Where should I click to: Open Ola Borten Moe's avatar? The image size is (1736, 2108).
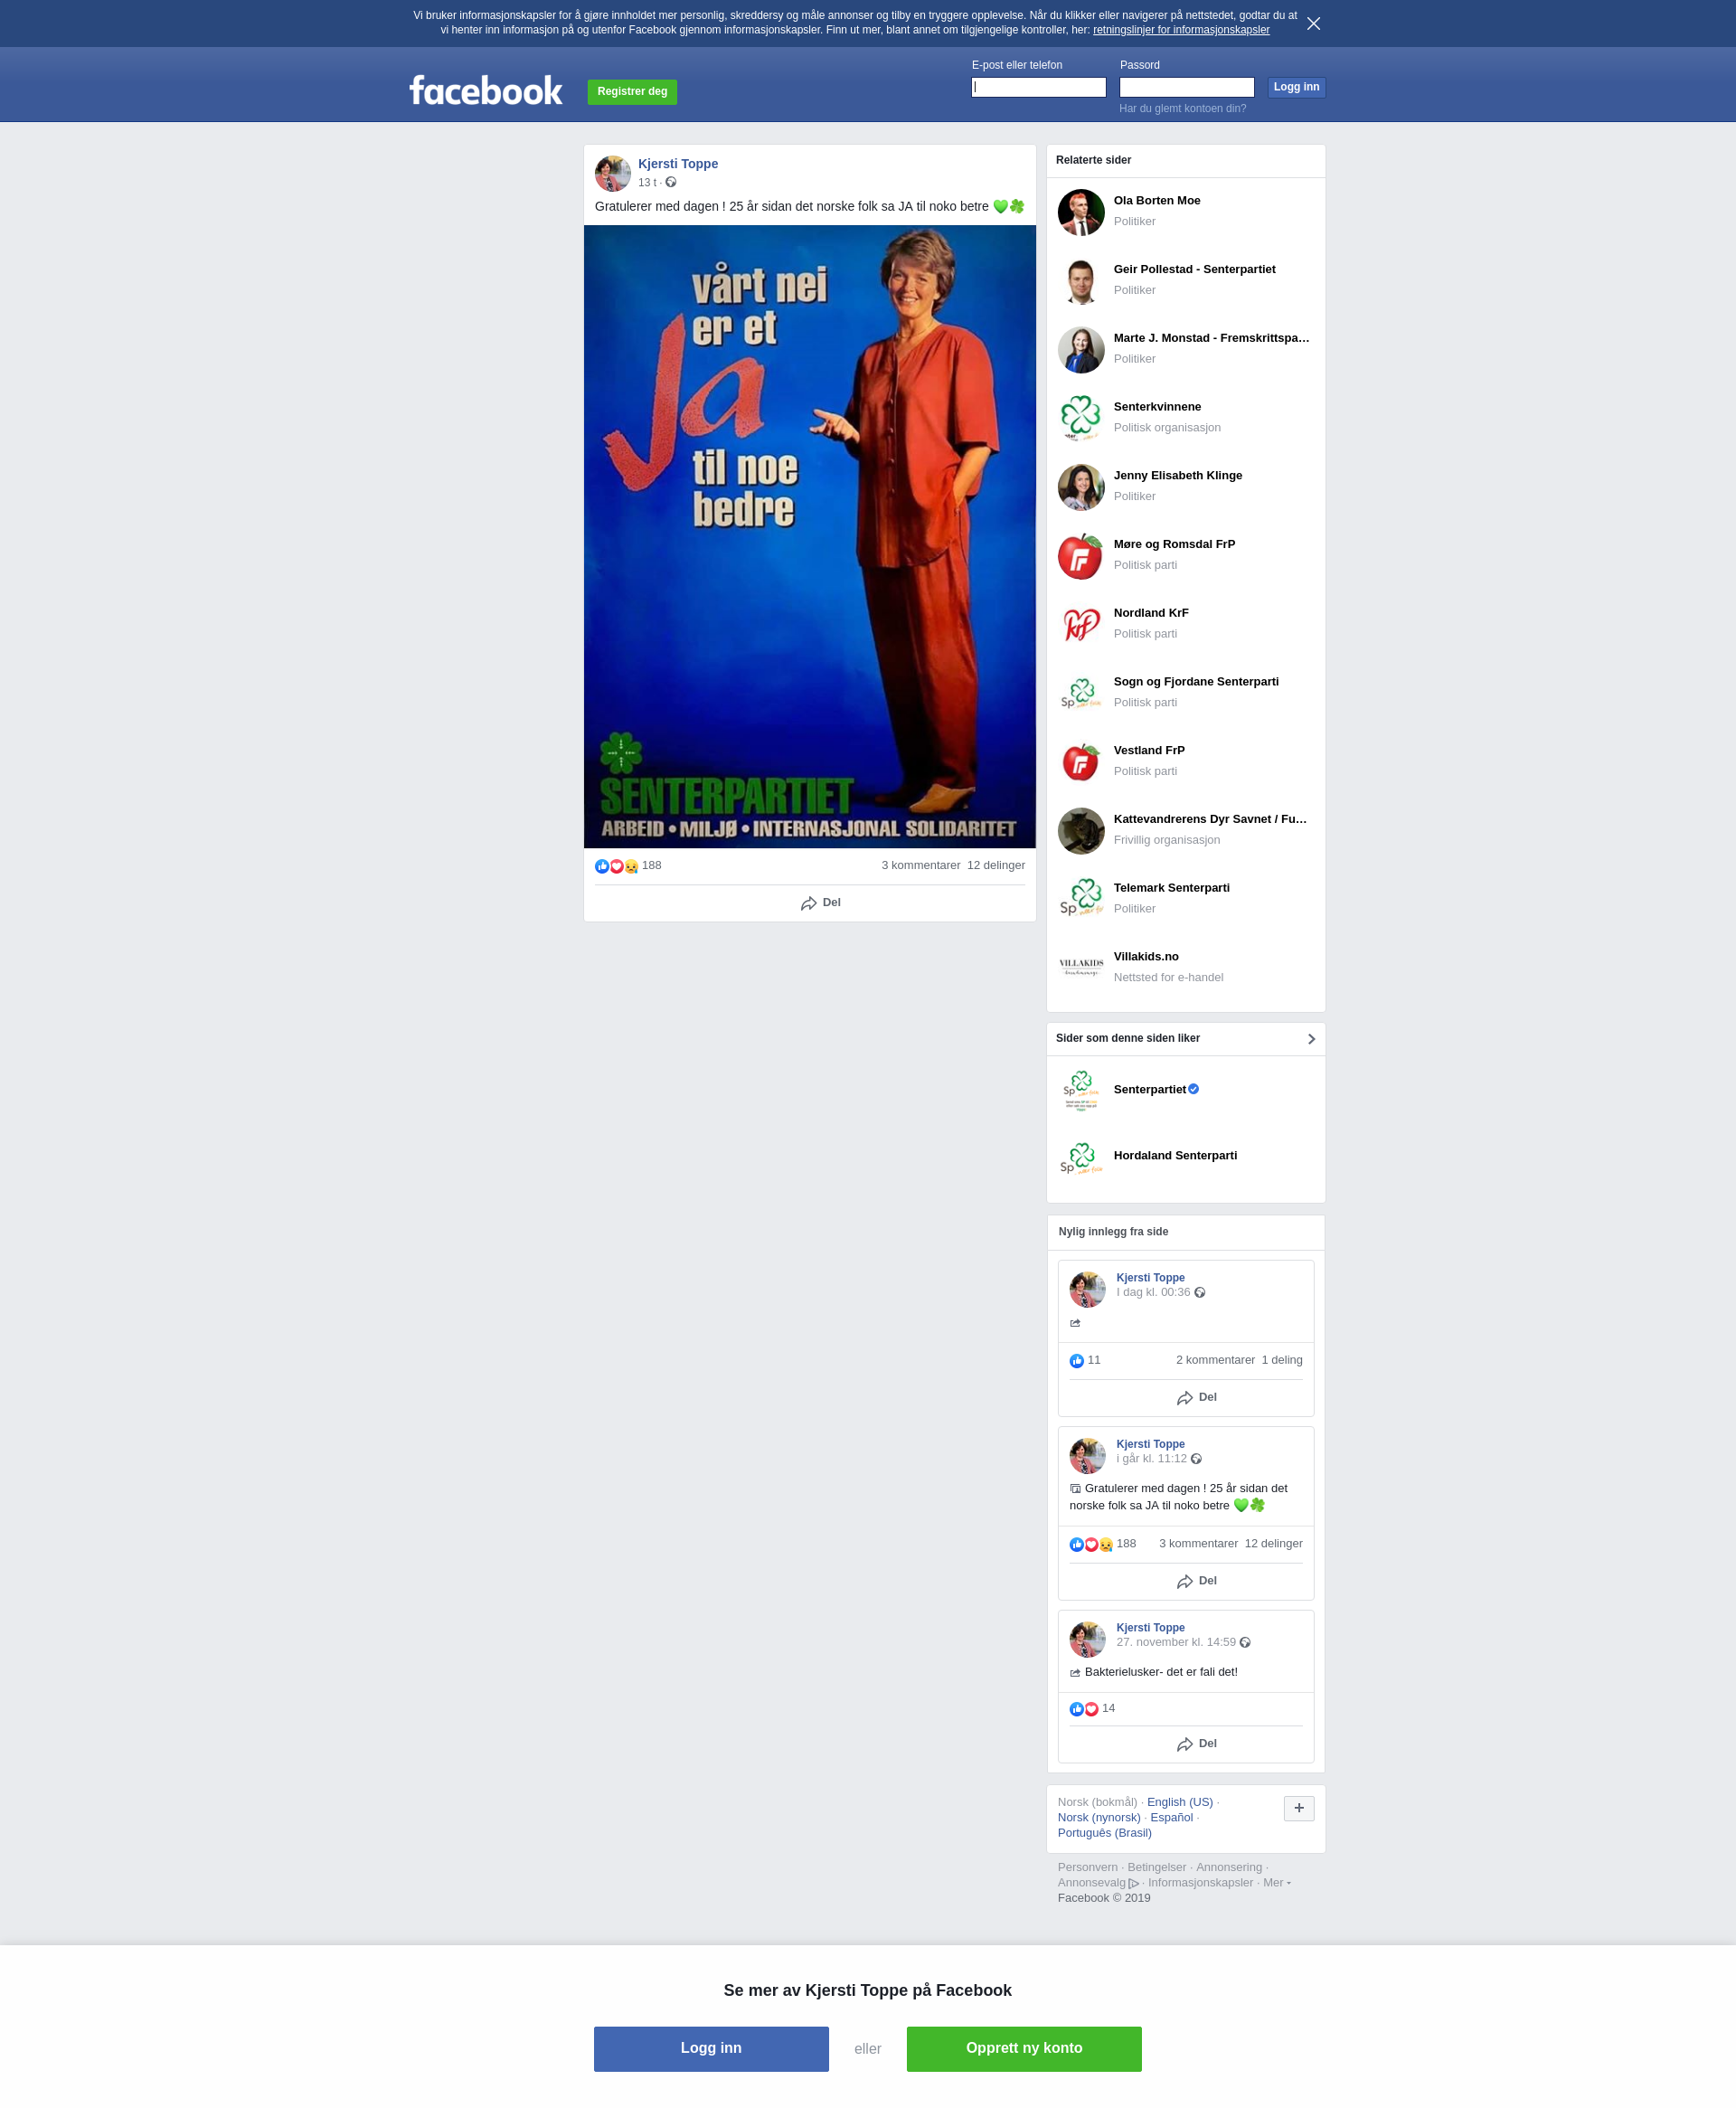tap(1081, 212)
